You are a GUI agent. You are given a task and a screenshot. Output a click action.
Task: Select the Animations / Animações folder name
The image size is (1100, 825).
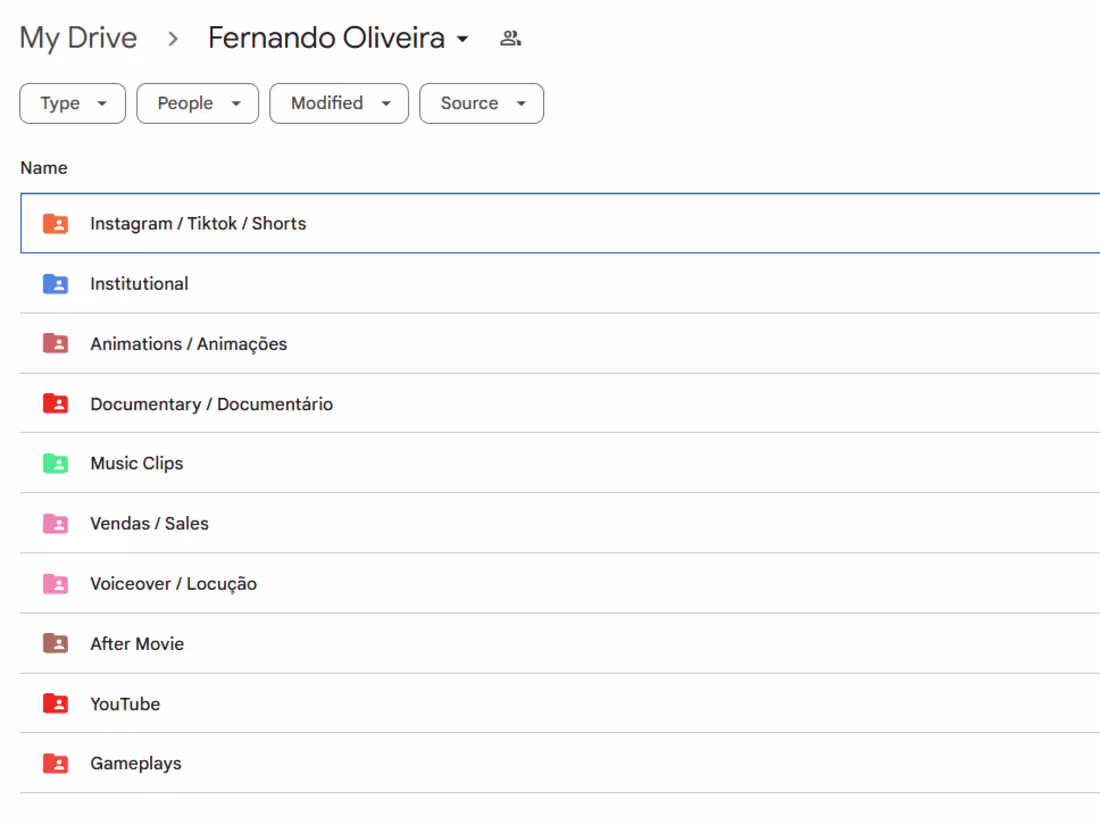click(189, 344)
